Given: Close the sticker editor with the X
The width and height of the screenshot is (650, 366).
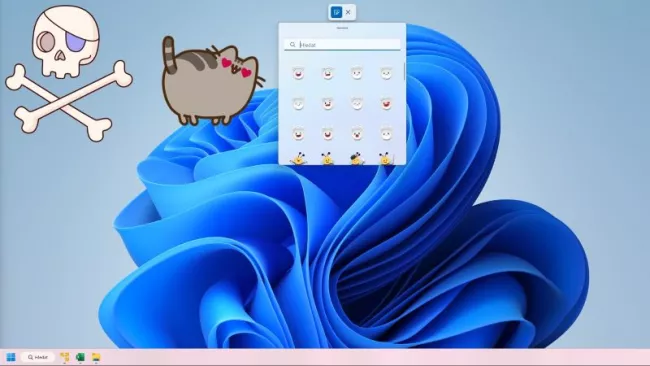Looking at the screenshot, I should click(348, 12).
